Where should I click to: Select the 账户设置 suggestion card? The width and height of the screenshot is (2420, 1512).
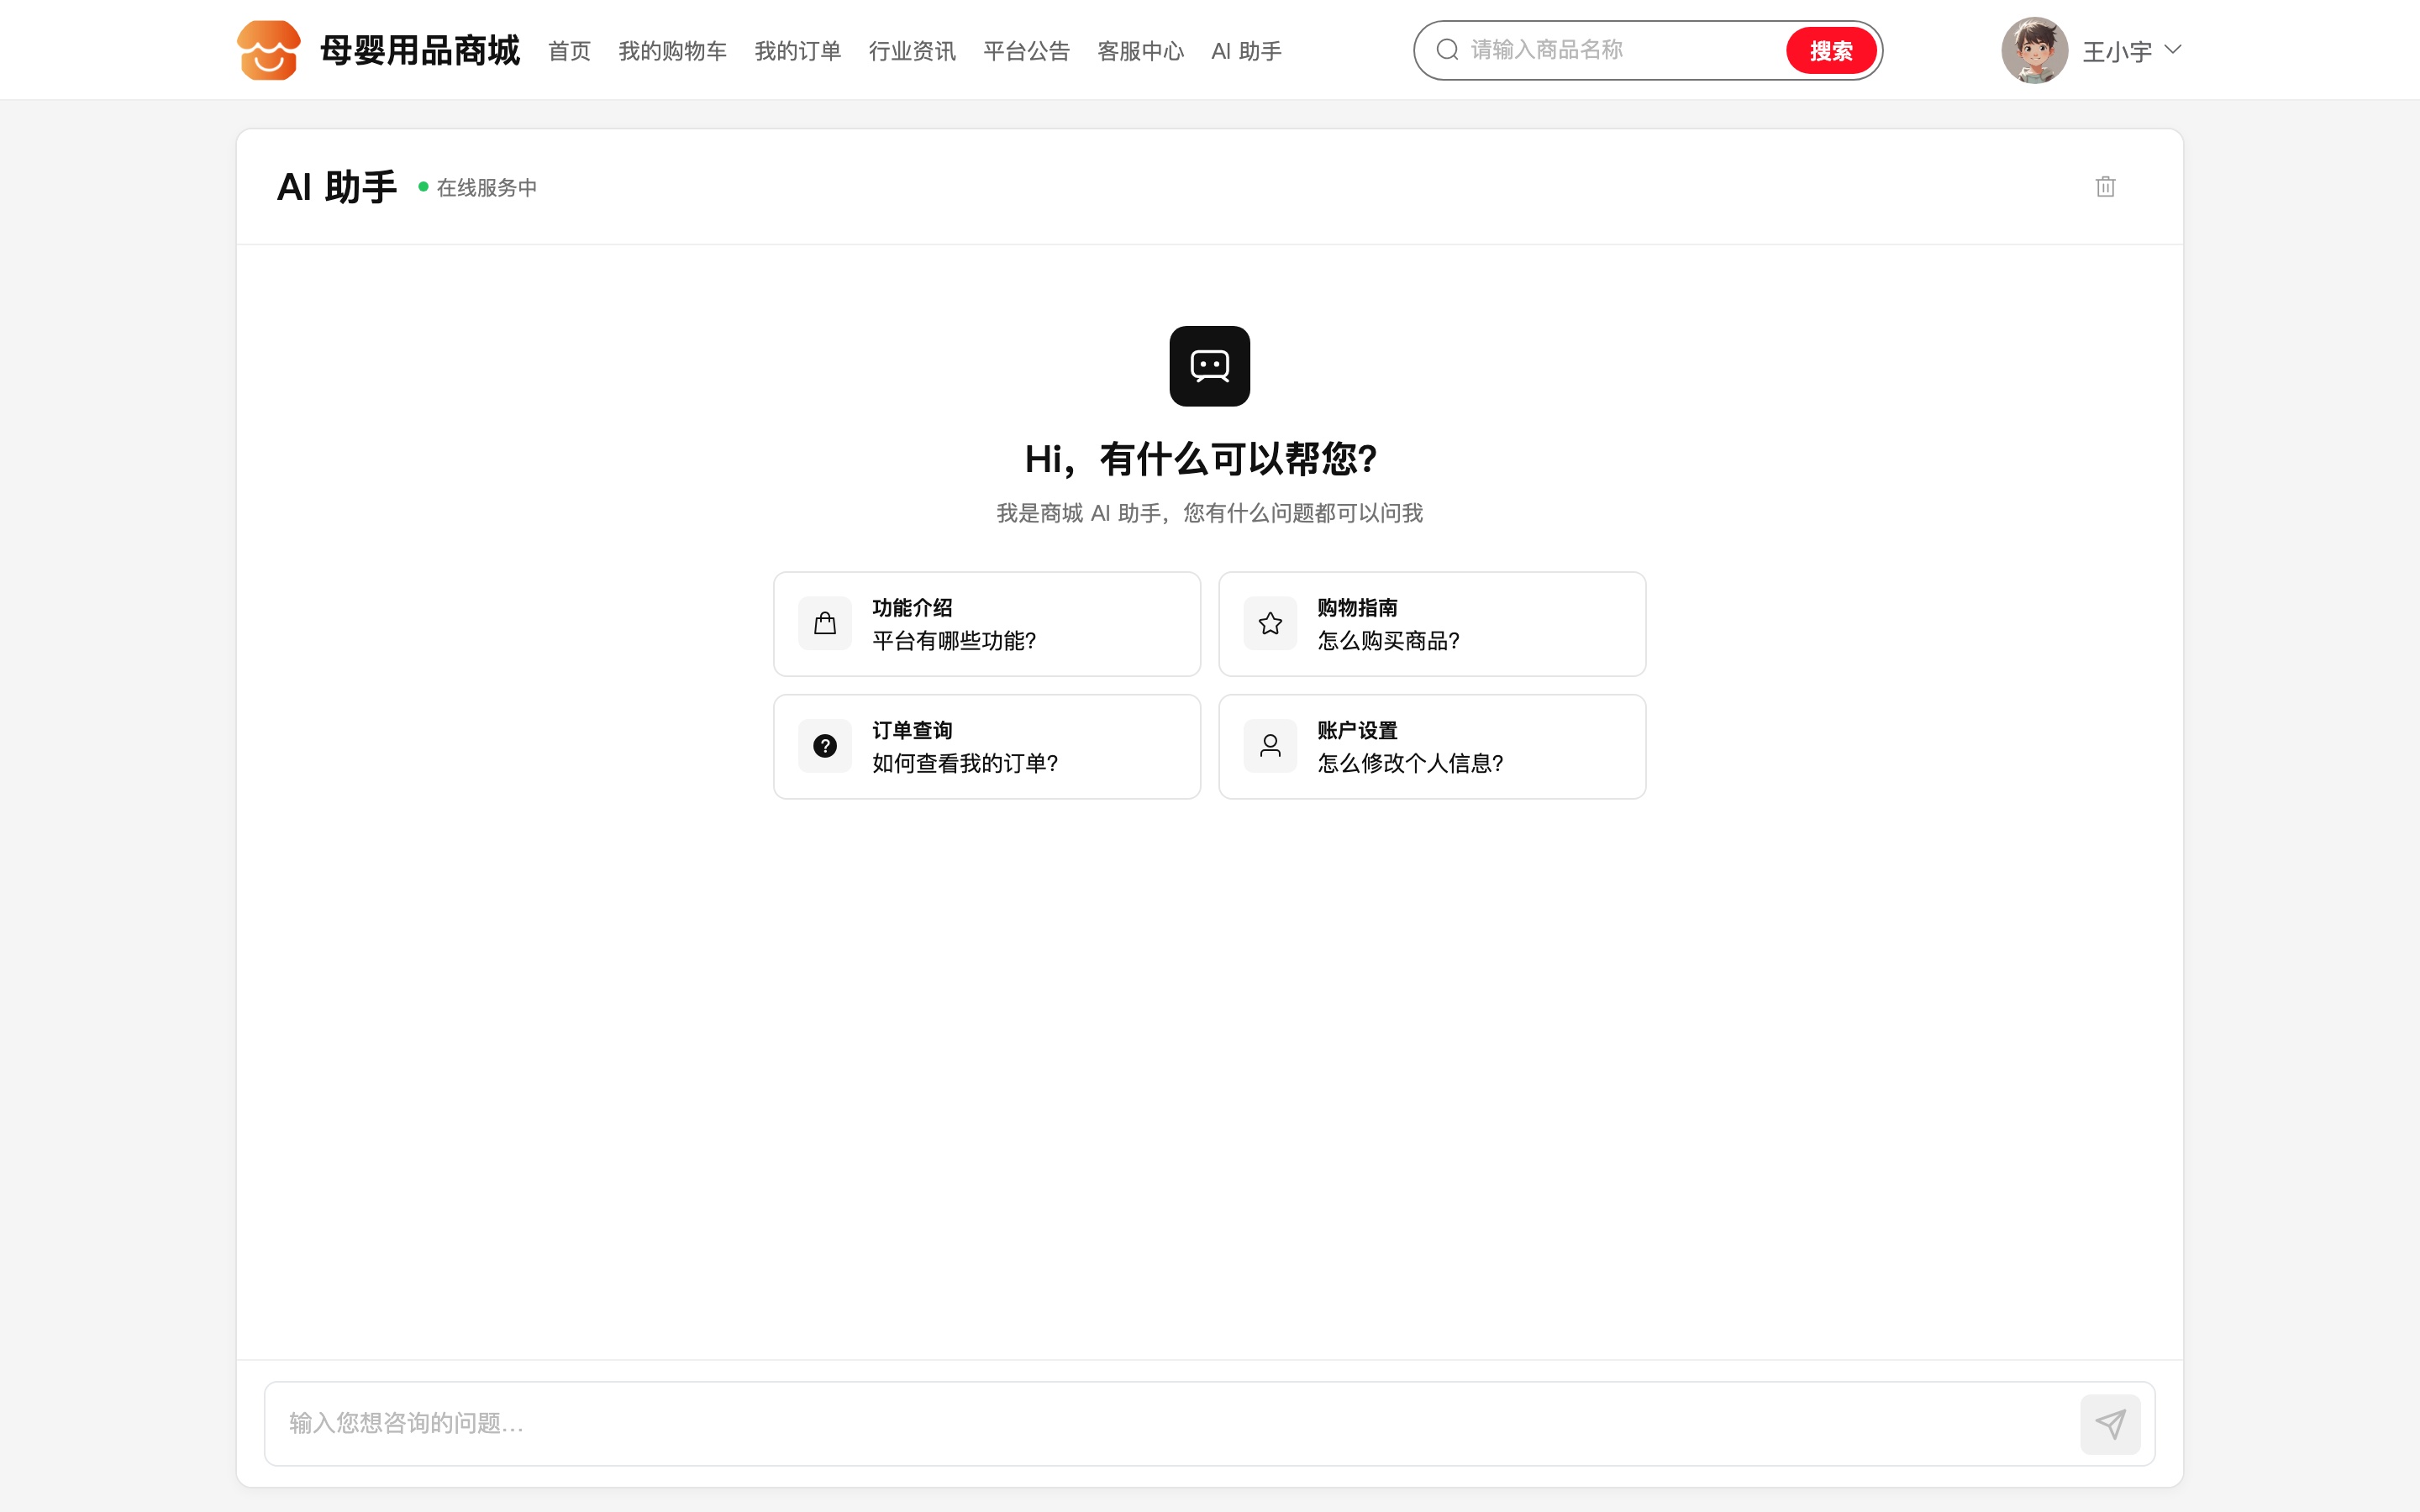pos(1432,746)
